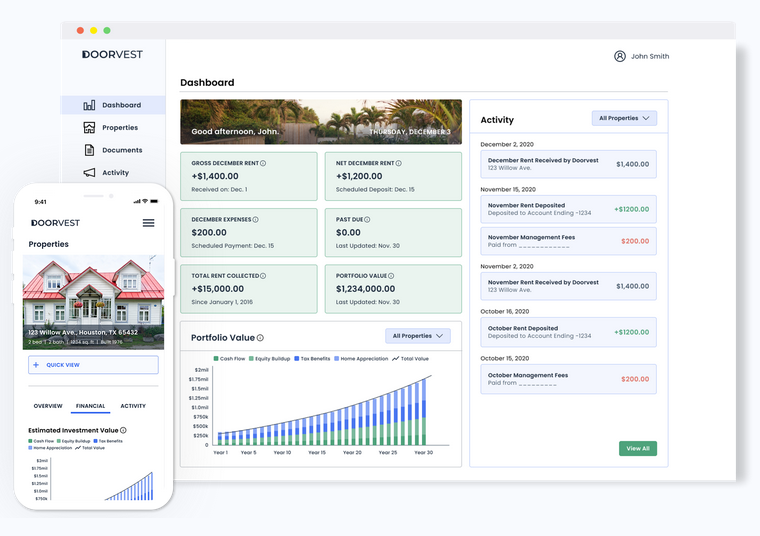
Task: Click the Net December Rent amount +$1,200.00
Action: point(359,176)
